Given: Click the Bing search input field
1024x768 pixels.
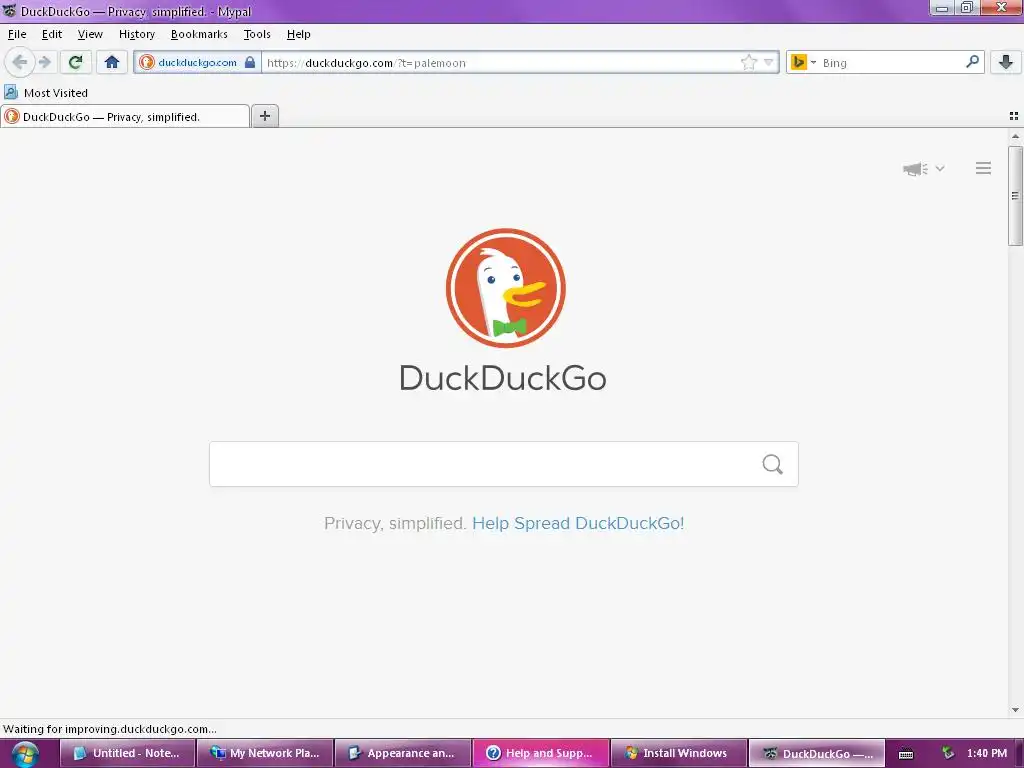Looking at the screenshot, I should pos(891,63).
